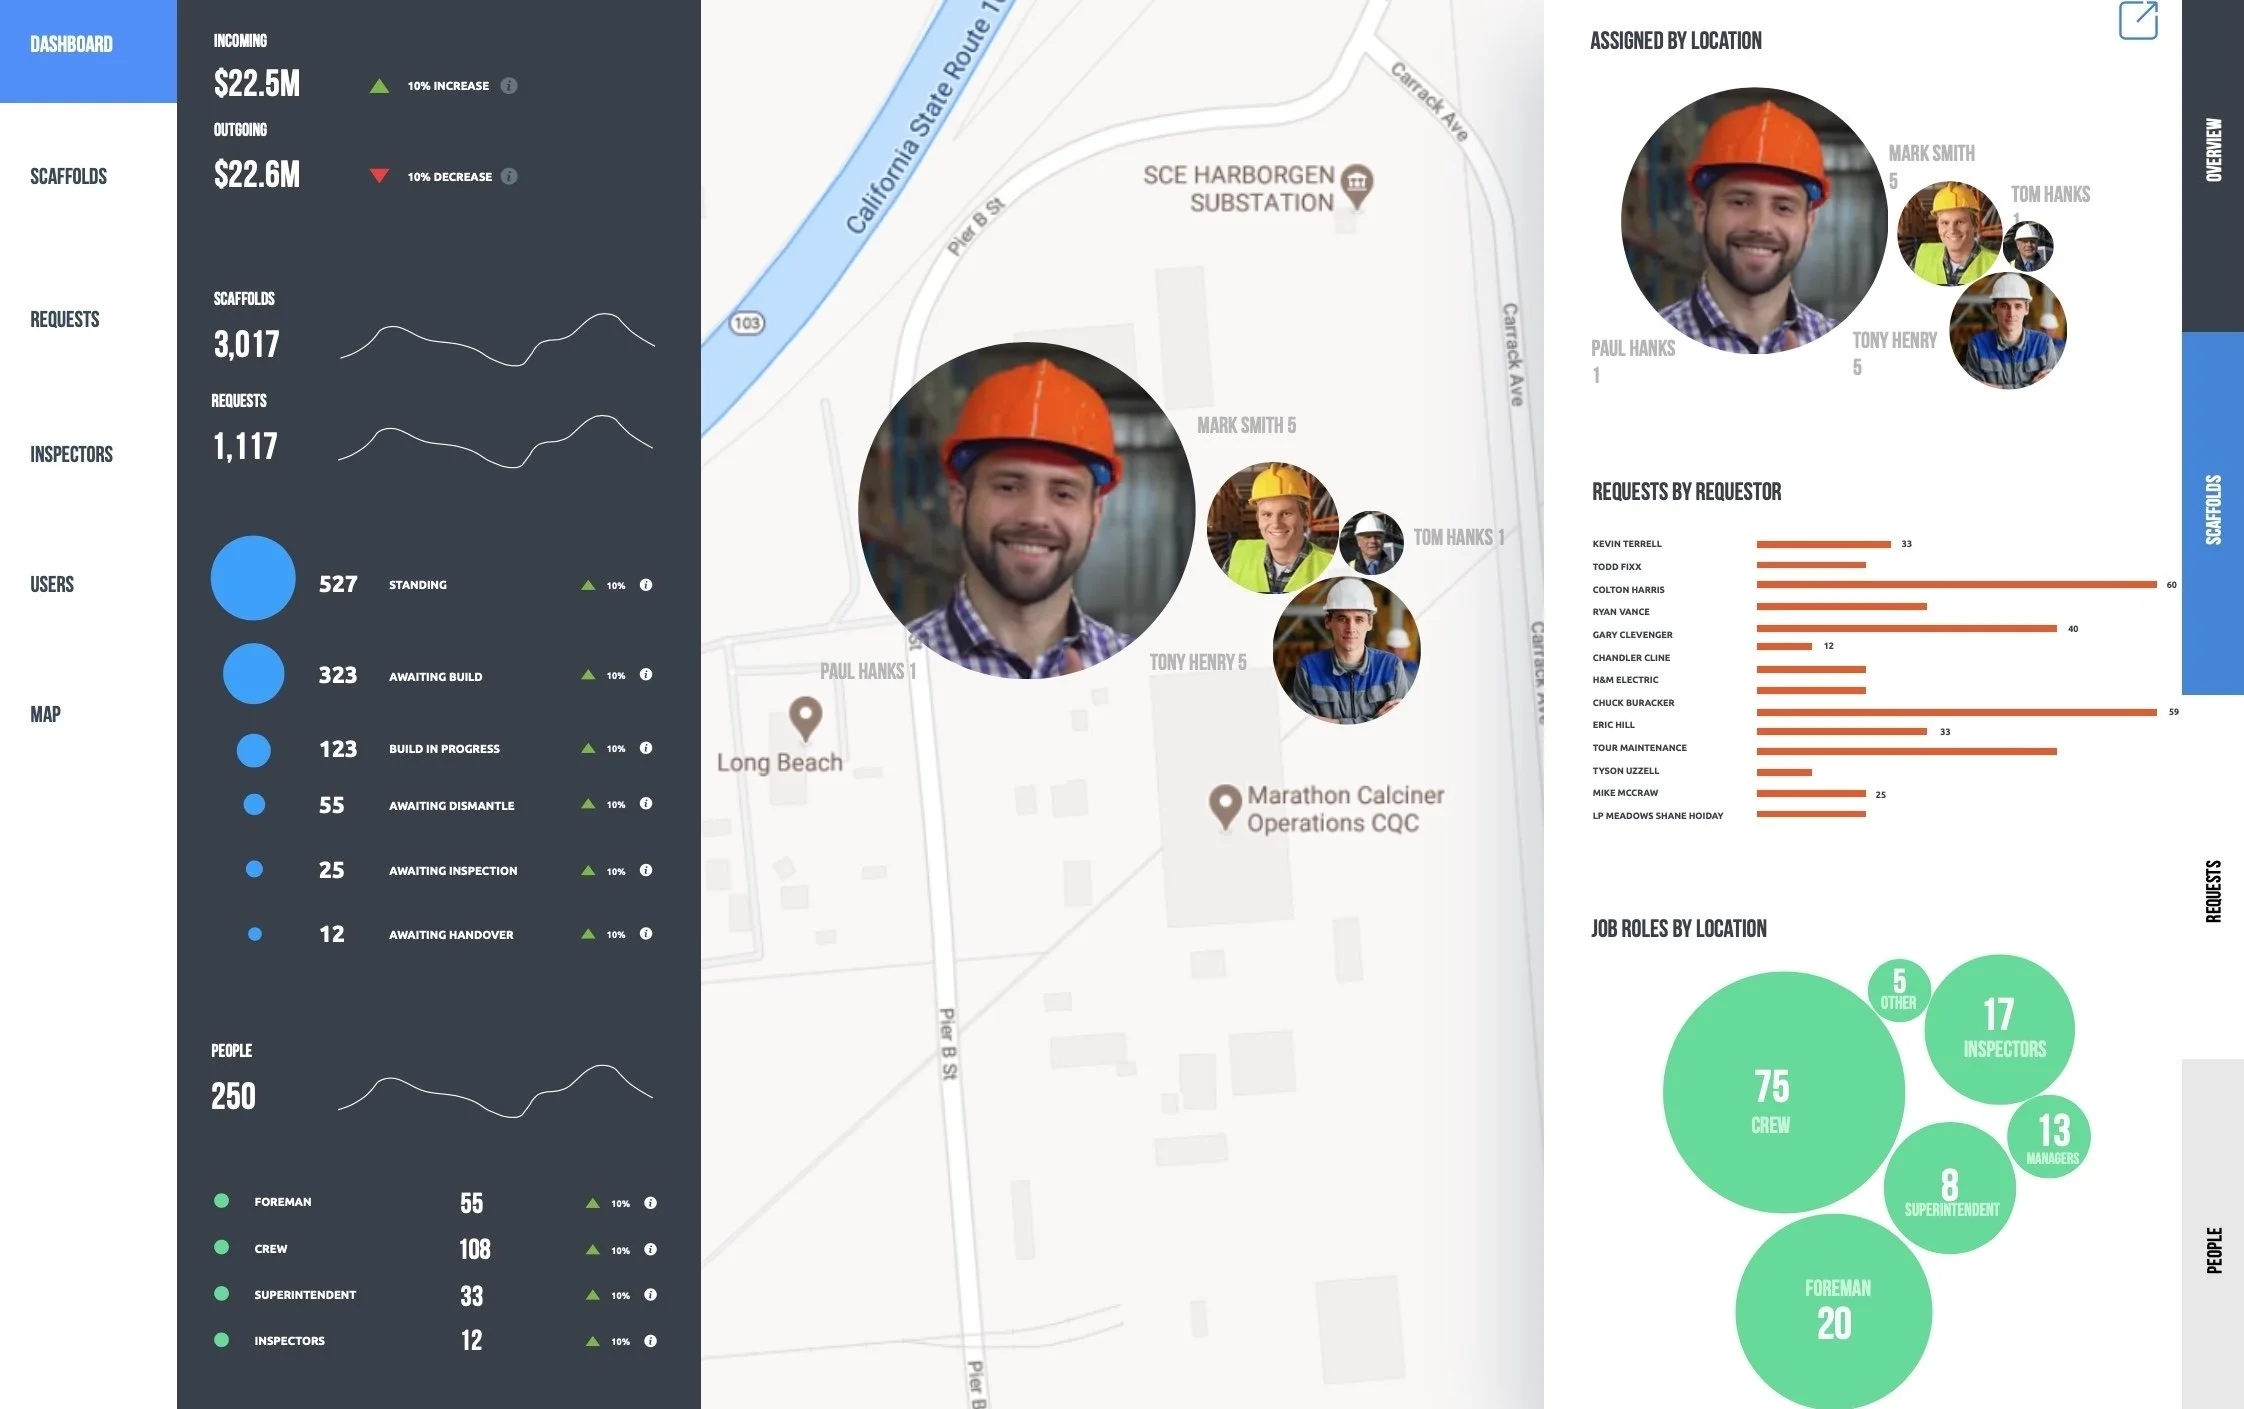Image resolution: width=2244 pixels, height=1409 pixels.
Task: Click the Marathon Calciner Operations map pin
Action: (x=1224, y=803)
